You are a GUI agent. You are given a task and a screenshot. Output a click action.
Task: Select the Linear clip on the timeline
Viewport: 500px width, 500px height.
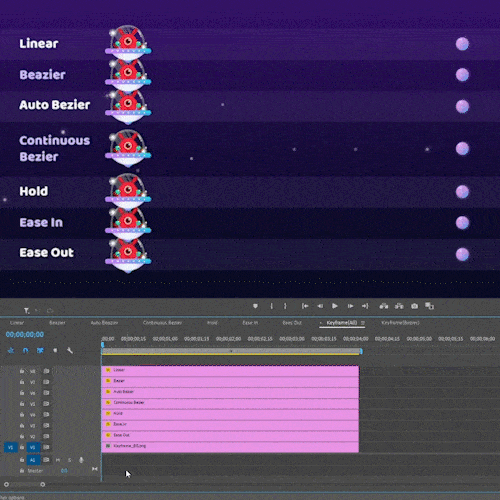click(x=230, y=371)
